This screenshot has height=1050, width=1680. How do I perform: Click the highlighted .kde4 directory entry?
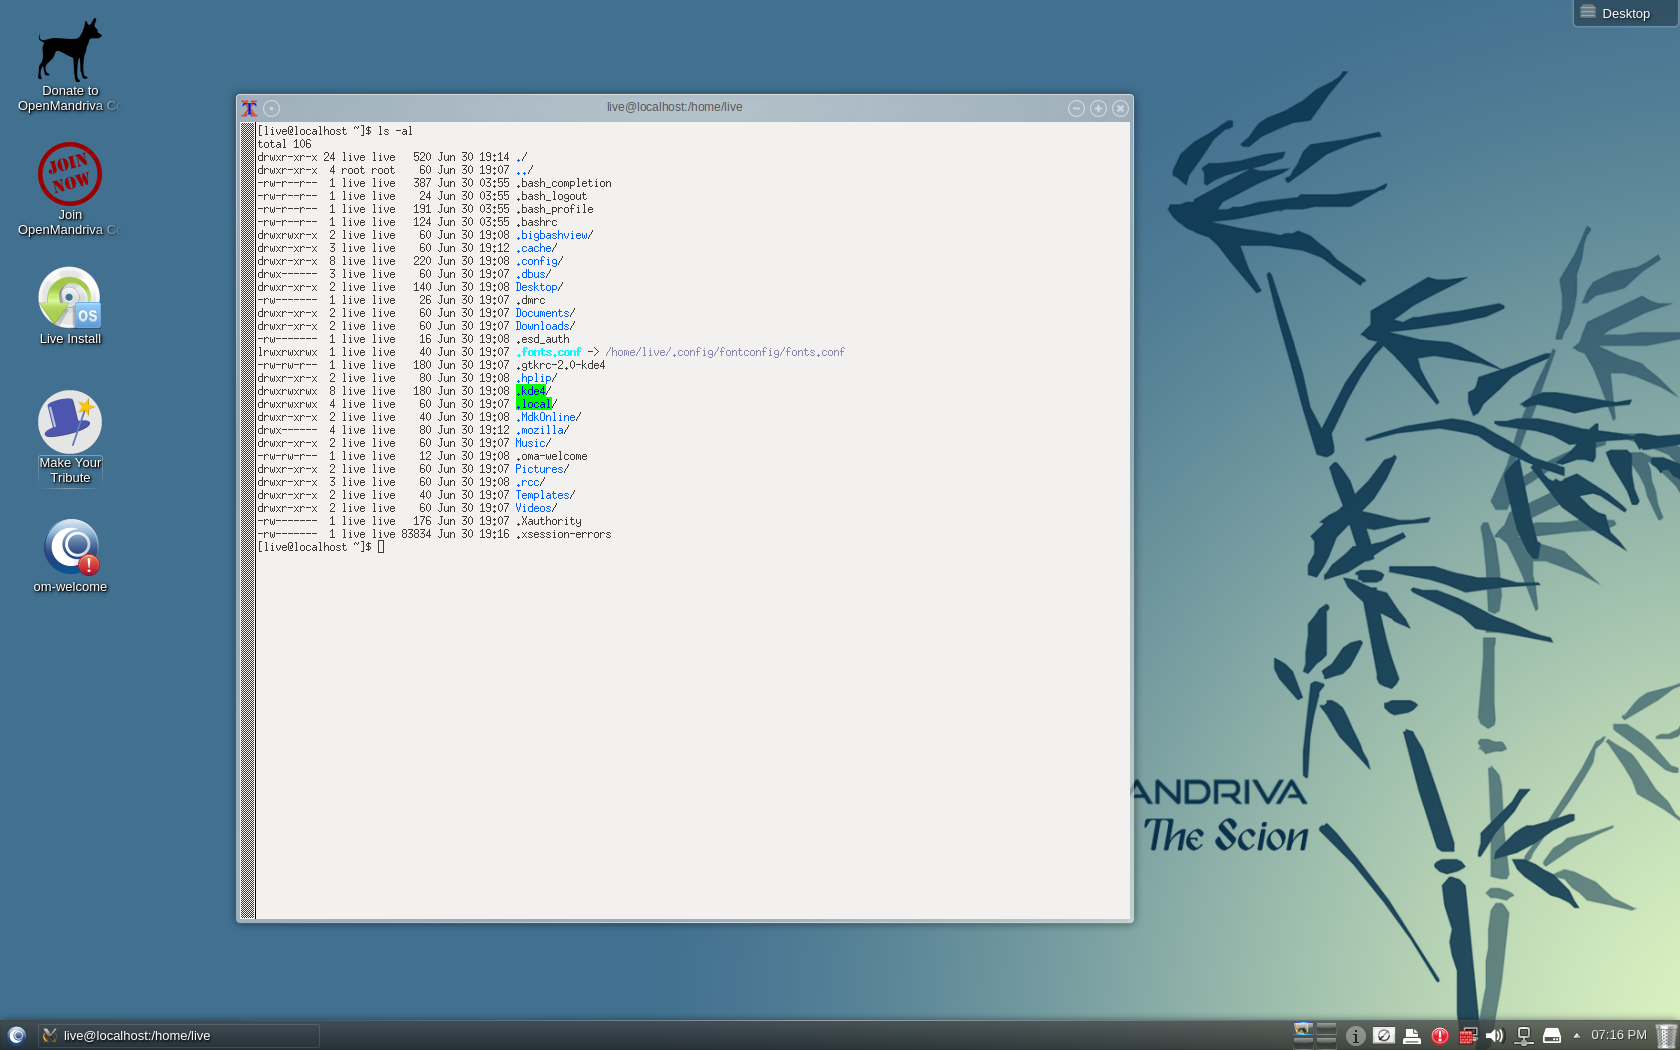531,391
